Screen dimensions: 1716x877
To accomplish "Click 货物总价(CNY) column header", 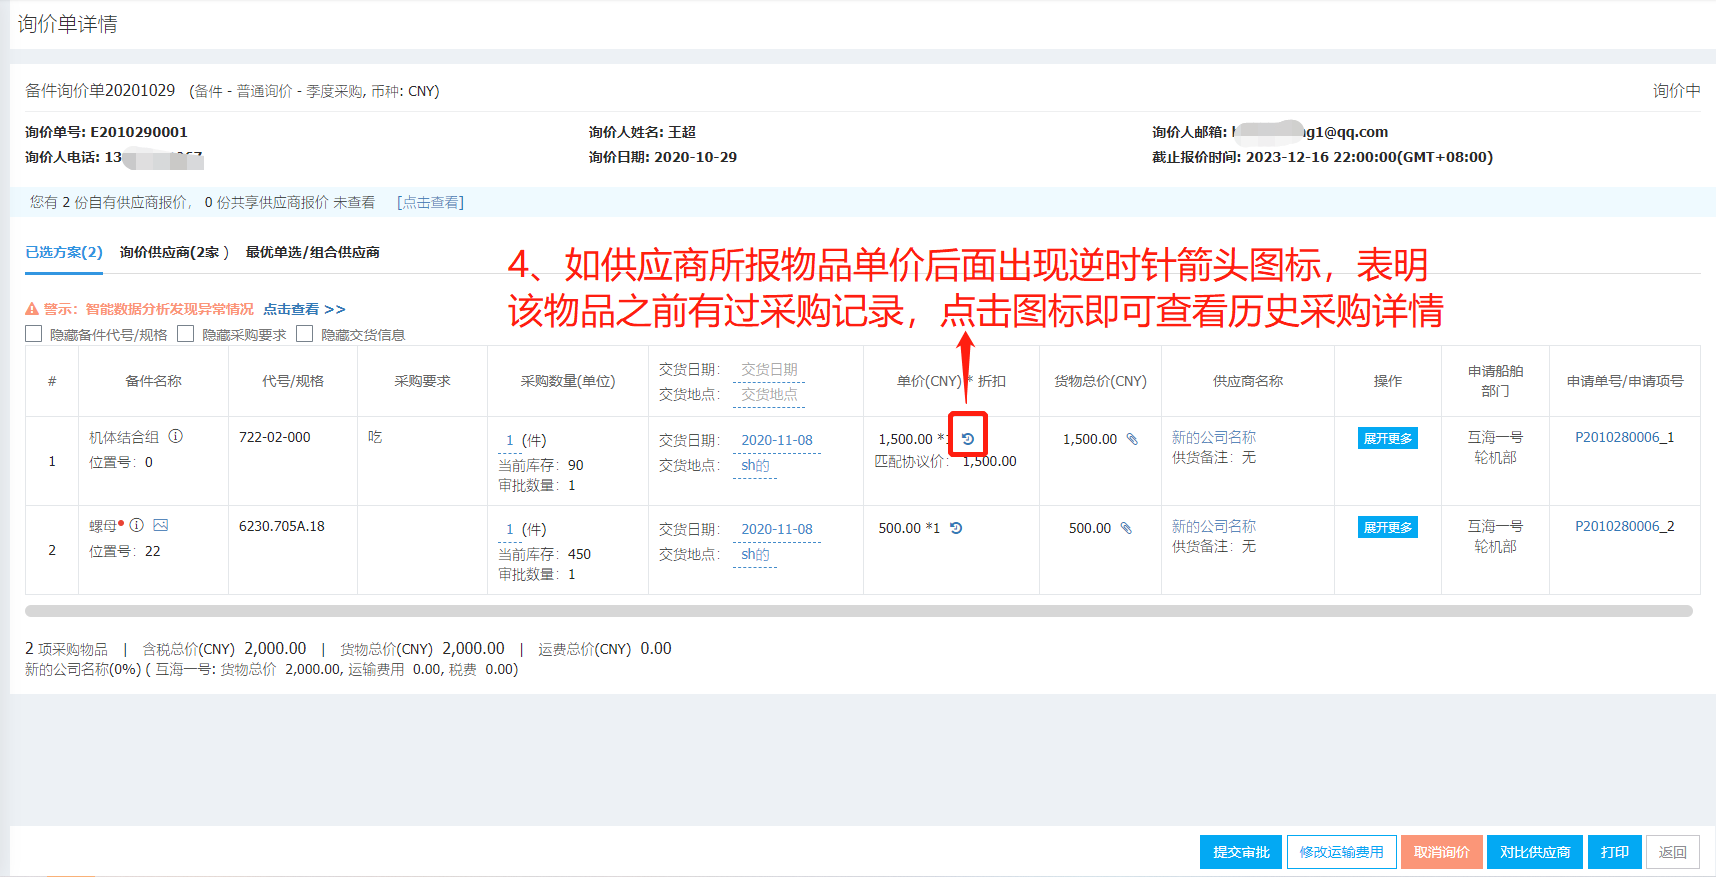I will coord(1100,381).
